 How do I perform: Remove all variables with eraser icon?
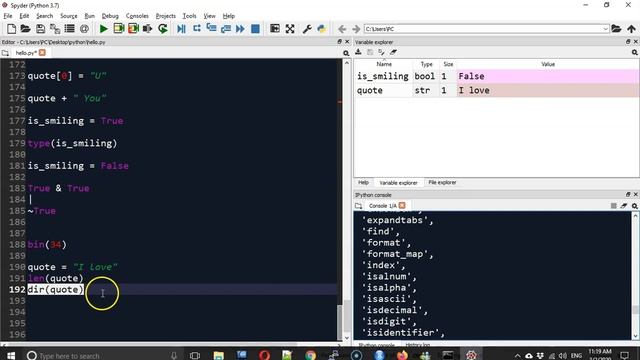click(x=393, y=52)
